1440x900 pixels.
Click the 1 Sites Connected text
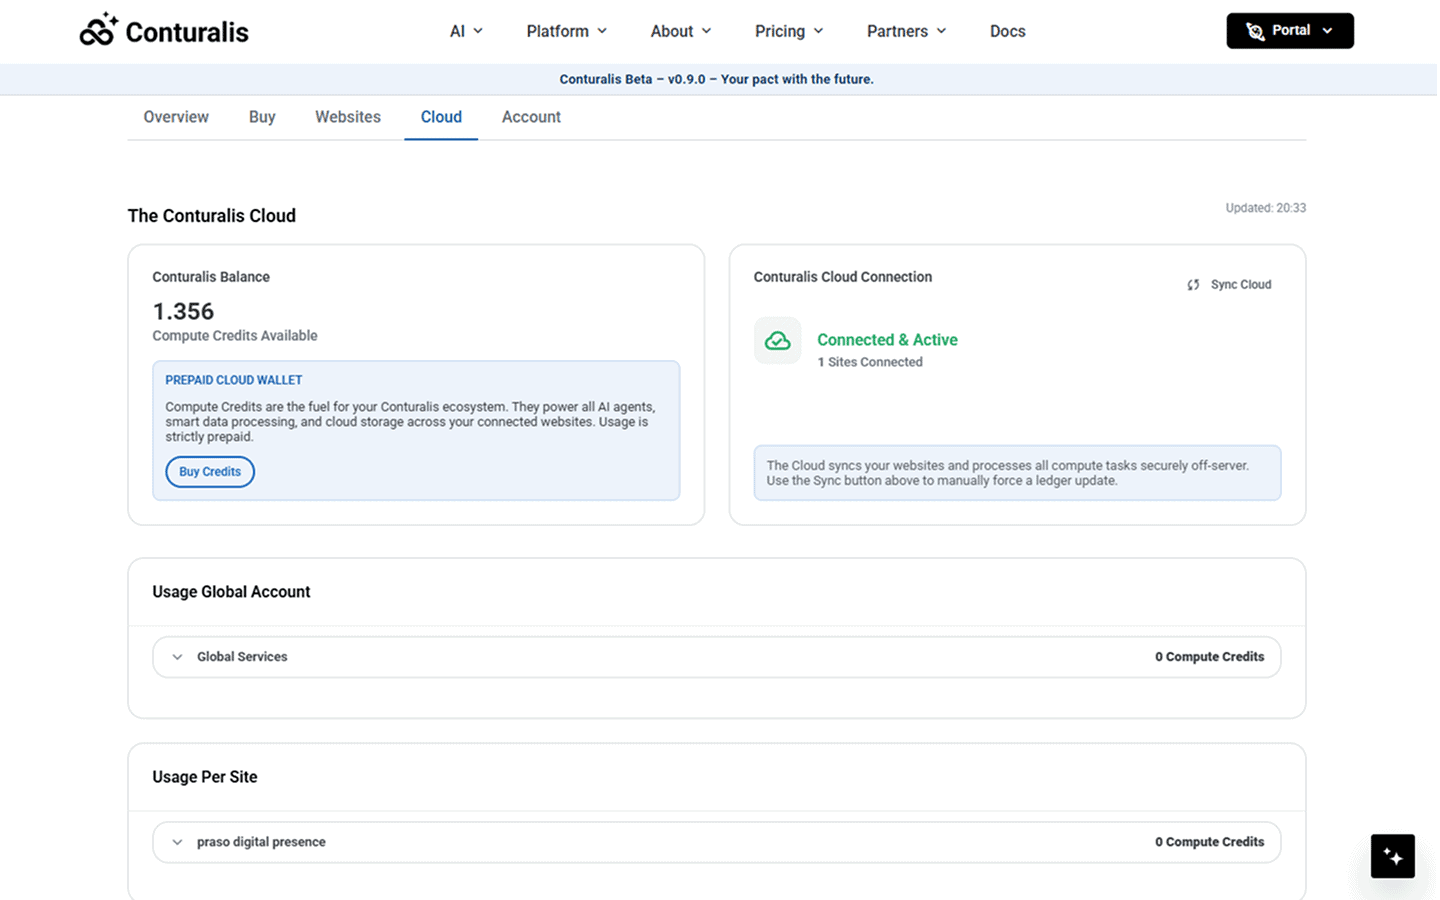pyautogui.click(x=870, y=362)
